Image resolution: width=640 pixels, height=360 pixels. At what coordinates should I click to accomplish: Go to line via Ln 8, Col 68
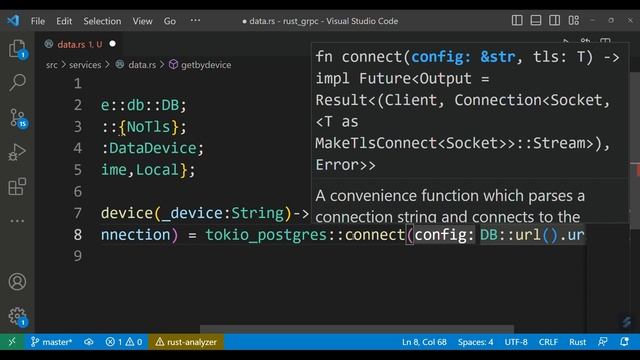(x=424, y=342)
